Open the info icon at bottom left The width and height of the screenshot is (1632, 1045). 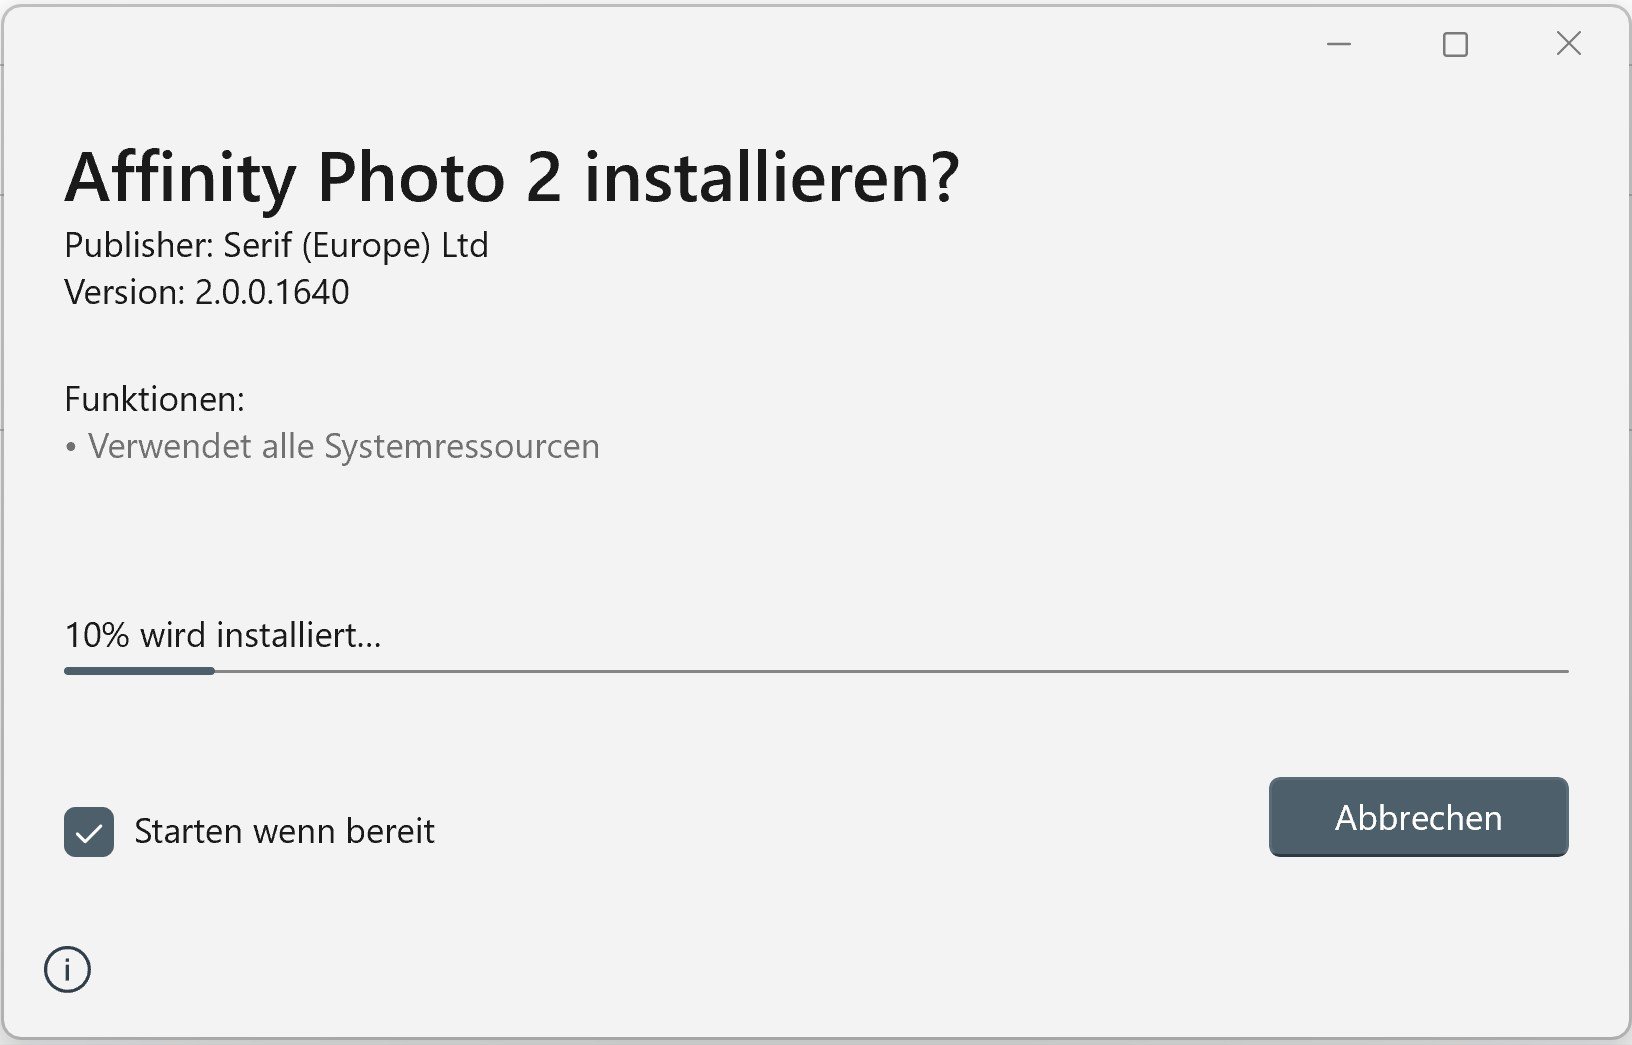click(x=67, y=969)
